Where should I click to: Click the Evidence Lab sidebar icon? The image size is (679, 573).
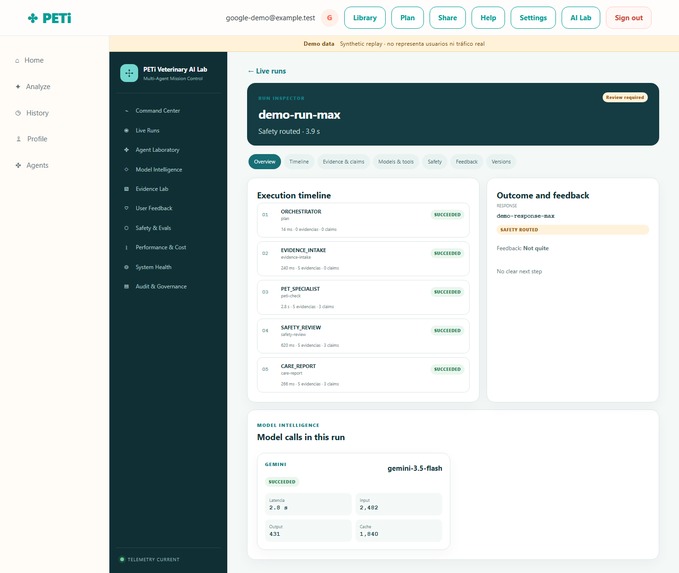126,189
